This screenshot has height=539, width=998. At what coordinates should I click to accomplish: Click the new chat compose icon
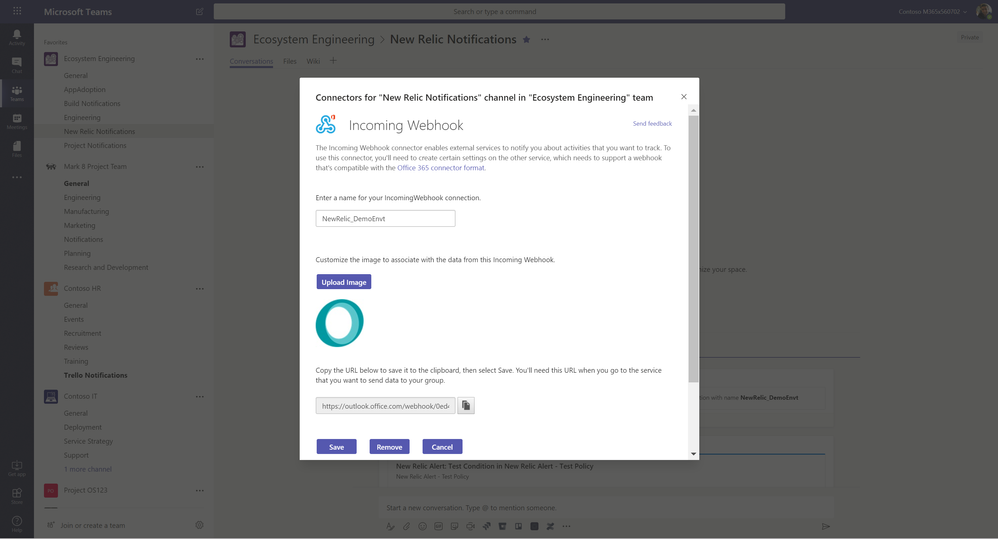(199, 11)
